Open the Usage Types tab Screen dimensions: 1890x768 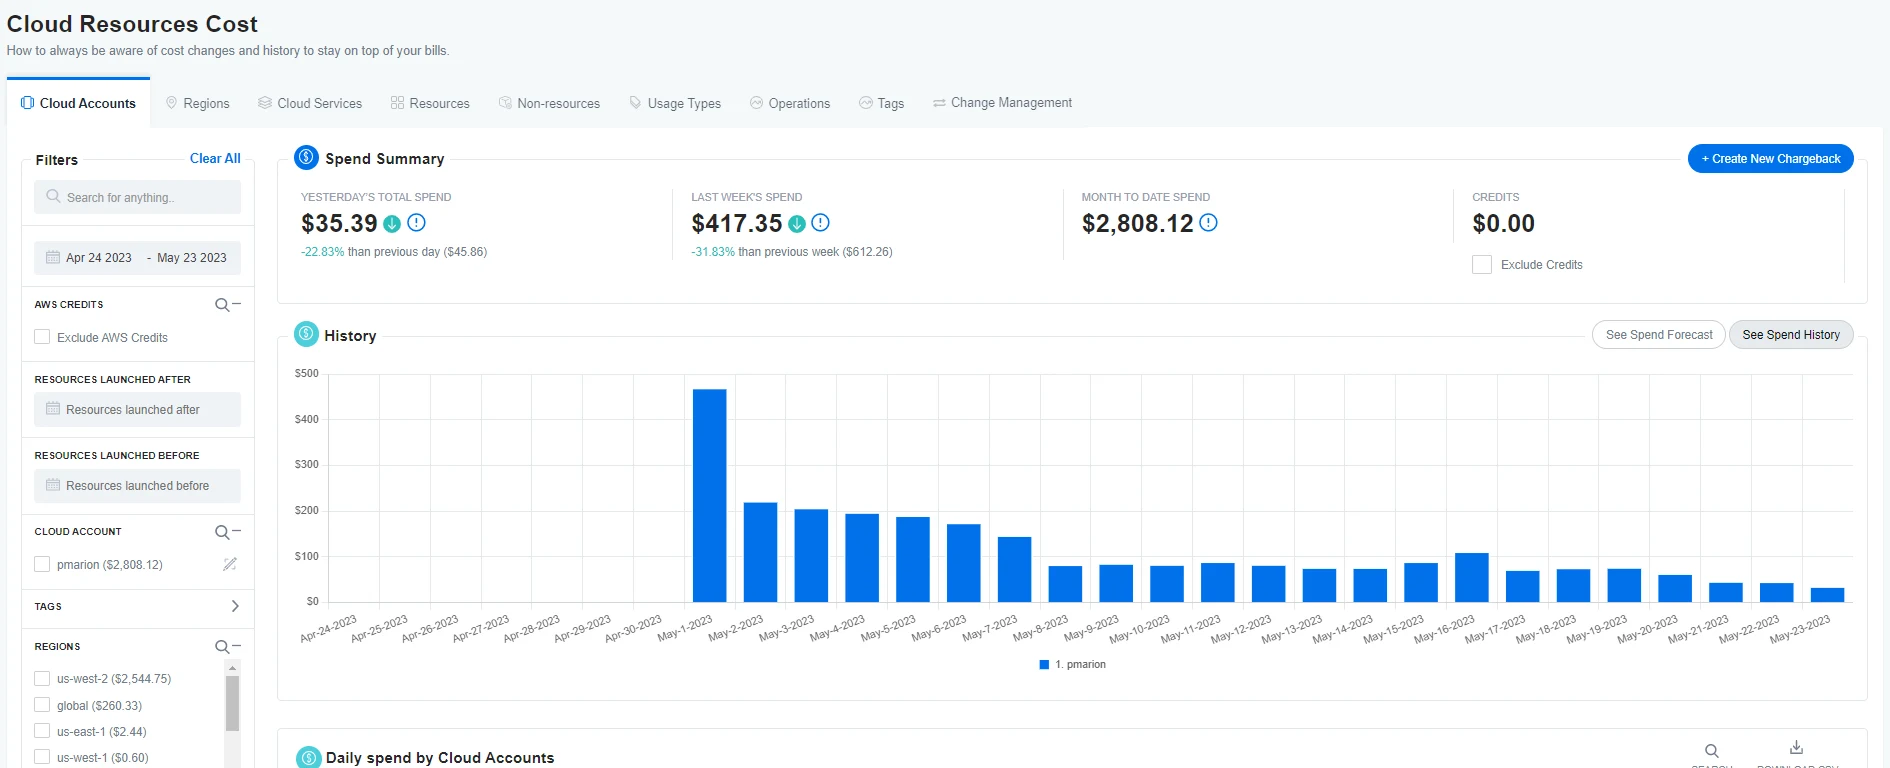pos(675,103)
